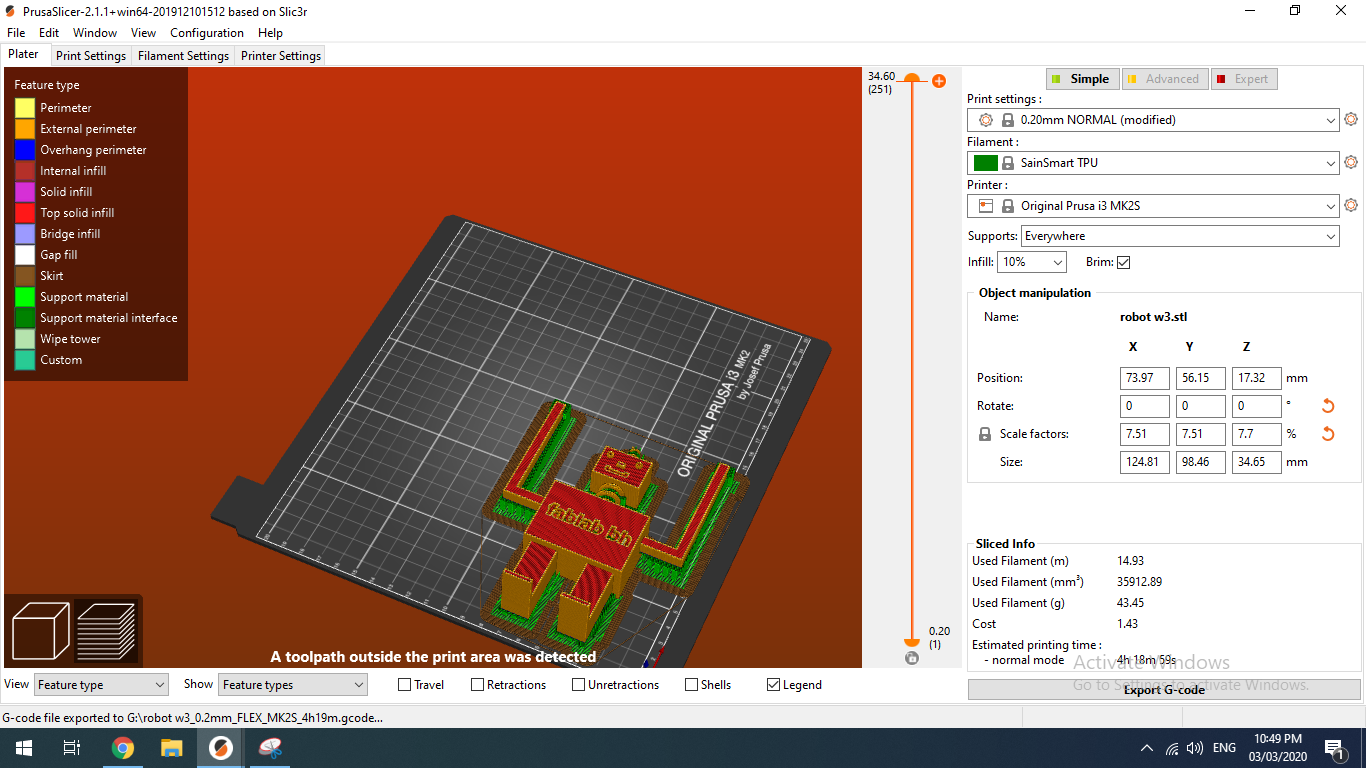Image resolution: width=1366 pixels, height=768 pixels.
Task: Click the Rotate Z input field
Action: point(1257,406)
